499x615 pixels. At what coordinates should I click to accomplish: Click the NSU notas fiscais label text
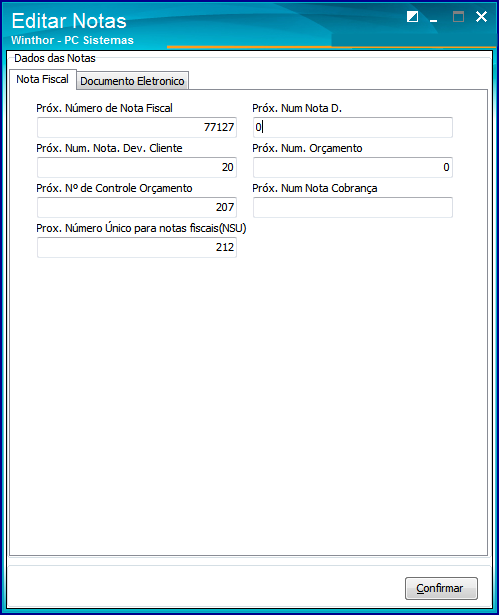coord(141,228)
